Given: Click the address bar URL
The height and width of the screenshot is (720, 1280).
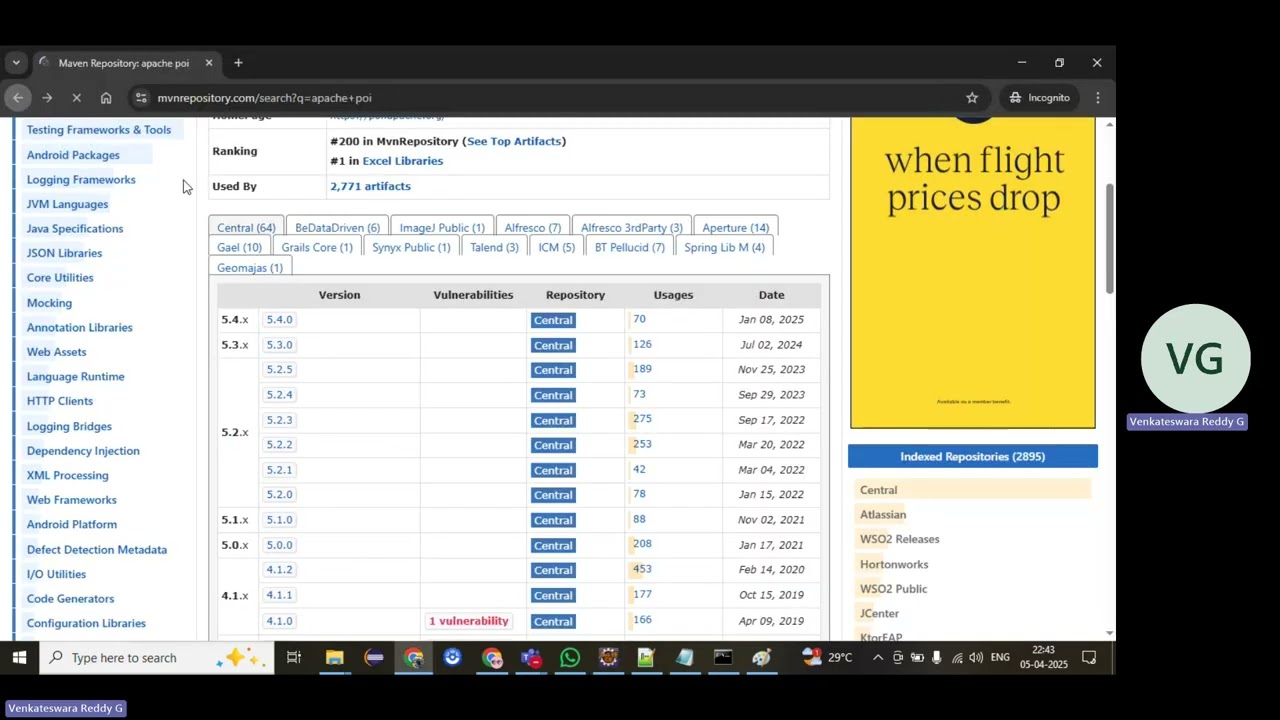Looking at the screenshot, I should coord(264,98).
